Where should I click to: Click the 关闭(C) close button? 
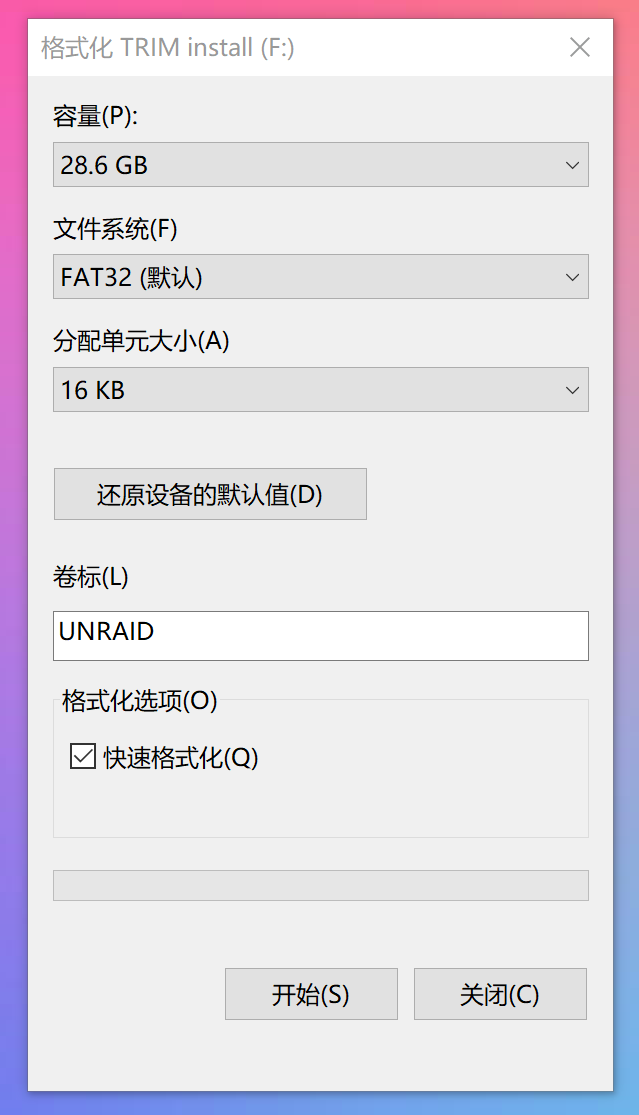(500, 994)
